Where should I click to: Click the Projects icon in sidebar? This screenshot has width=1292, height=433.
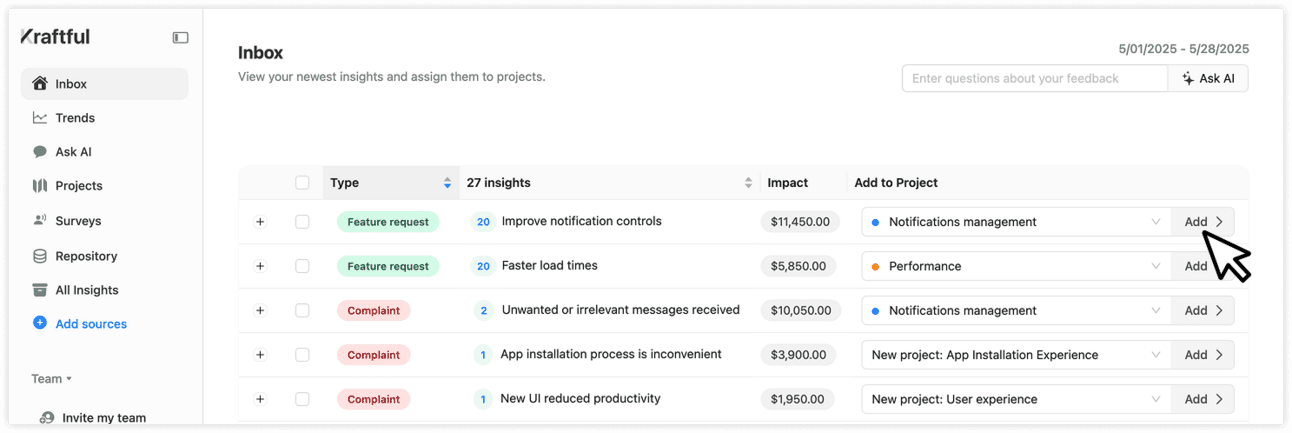coord(40,186)
